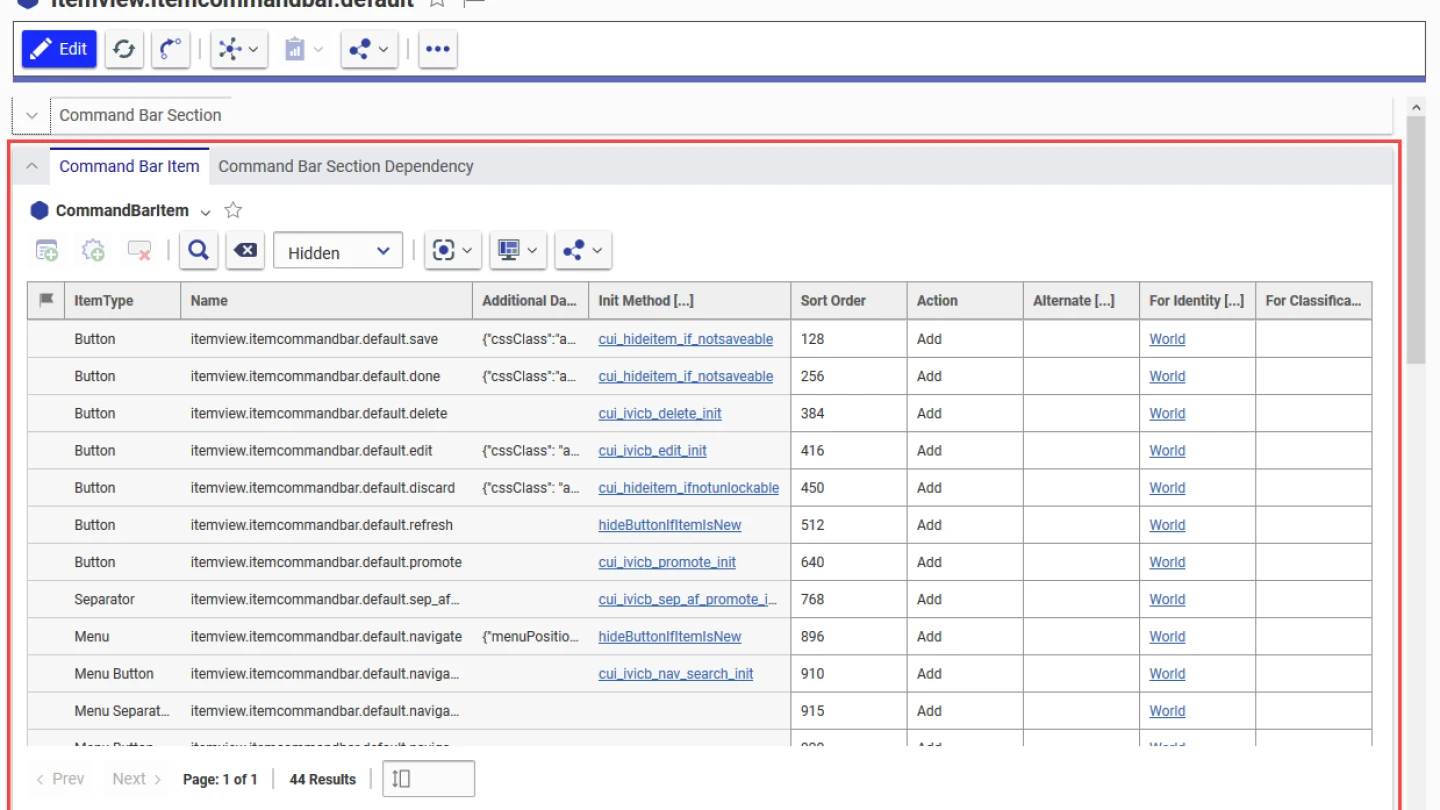This screenshot has width=1440, height=810.
Task: Collapse the relationships panel with the up chevron
Action: pyautogui.click(x=31, y=166)
